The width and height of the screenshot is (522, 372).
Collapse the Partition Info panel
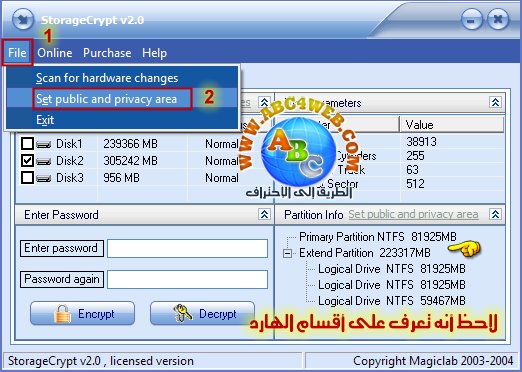495,214
